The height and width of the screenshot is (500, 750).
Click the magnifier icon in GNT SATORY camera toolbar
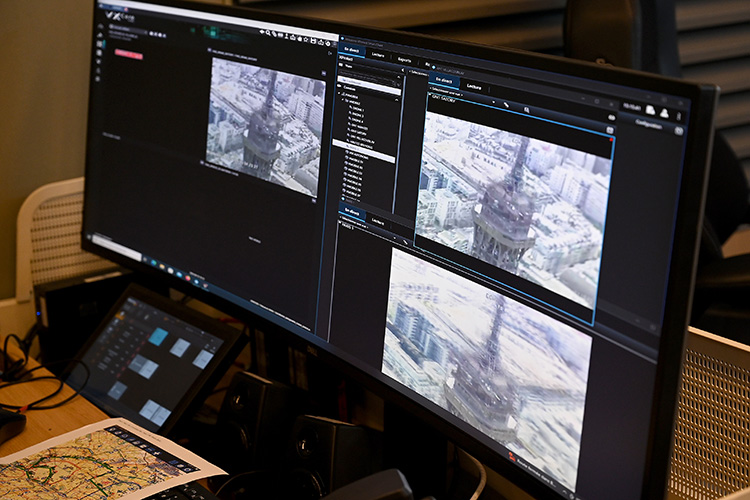point(526,110)
